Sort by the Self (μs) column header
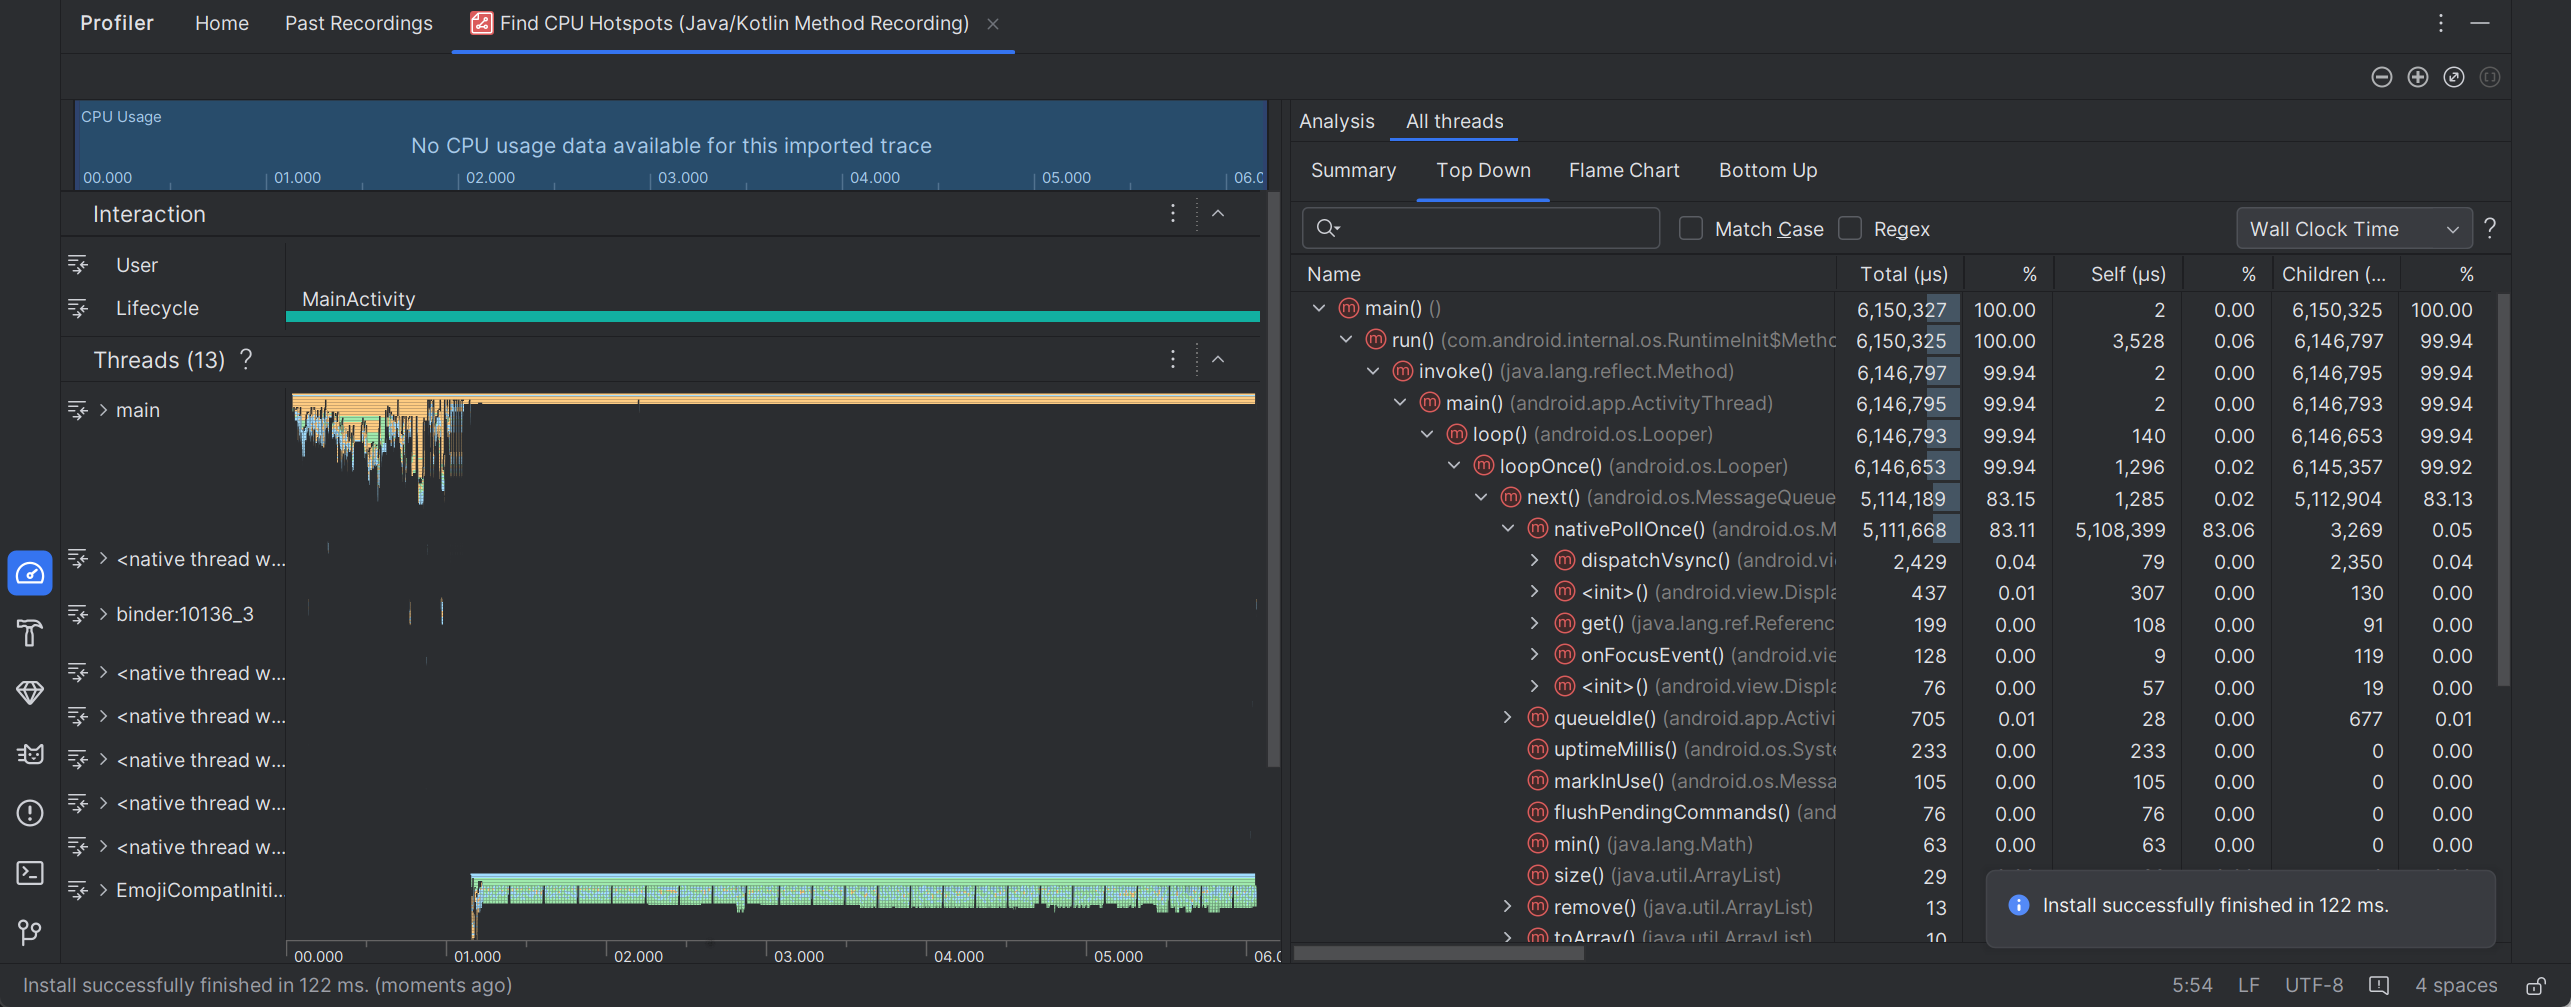This screenshot has height=1007, width=2571. (x=2117, y=274)
